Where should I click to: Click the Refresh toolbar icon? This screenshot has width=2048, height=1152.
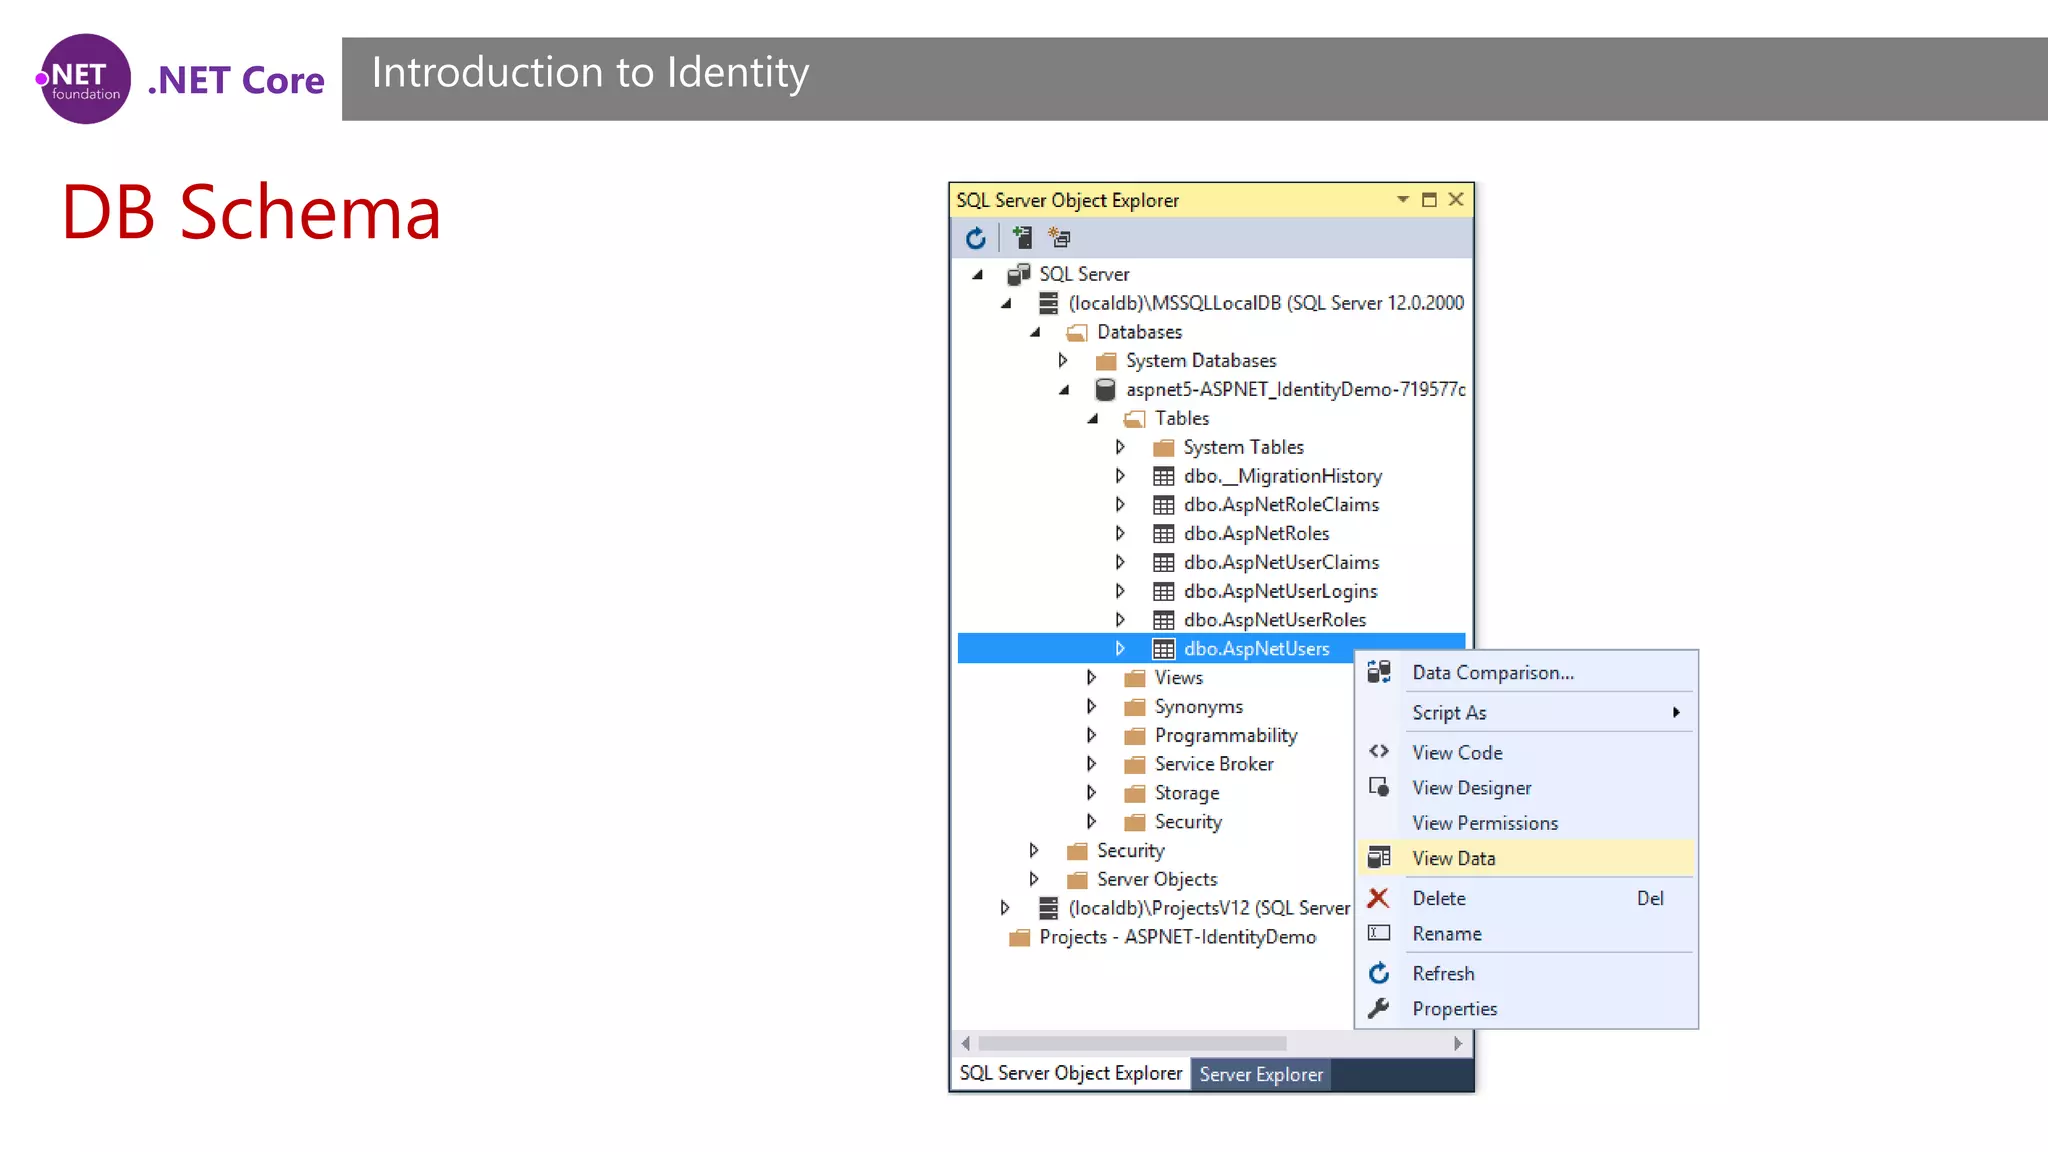click(976, 238)
